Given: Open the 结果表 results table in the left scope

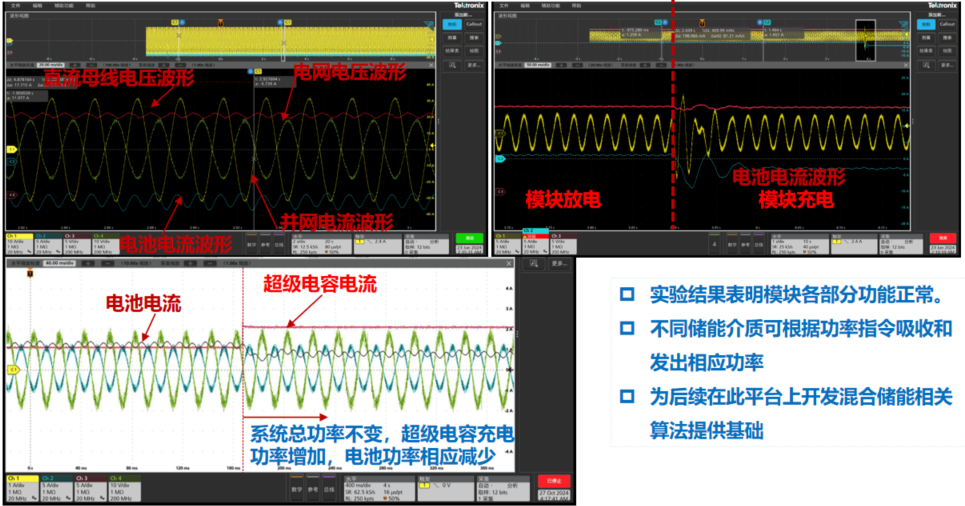Looking at the screenshot, I should point(450,49).
